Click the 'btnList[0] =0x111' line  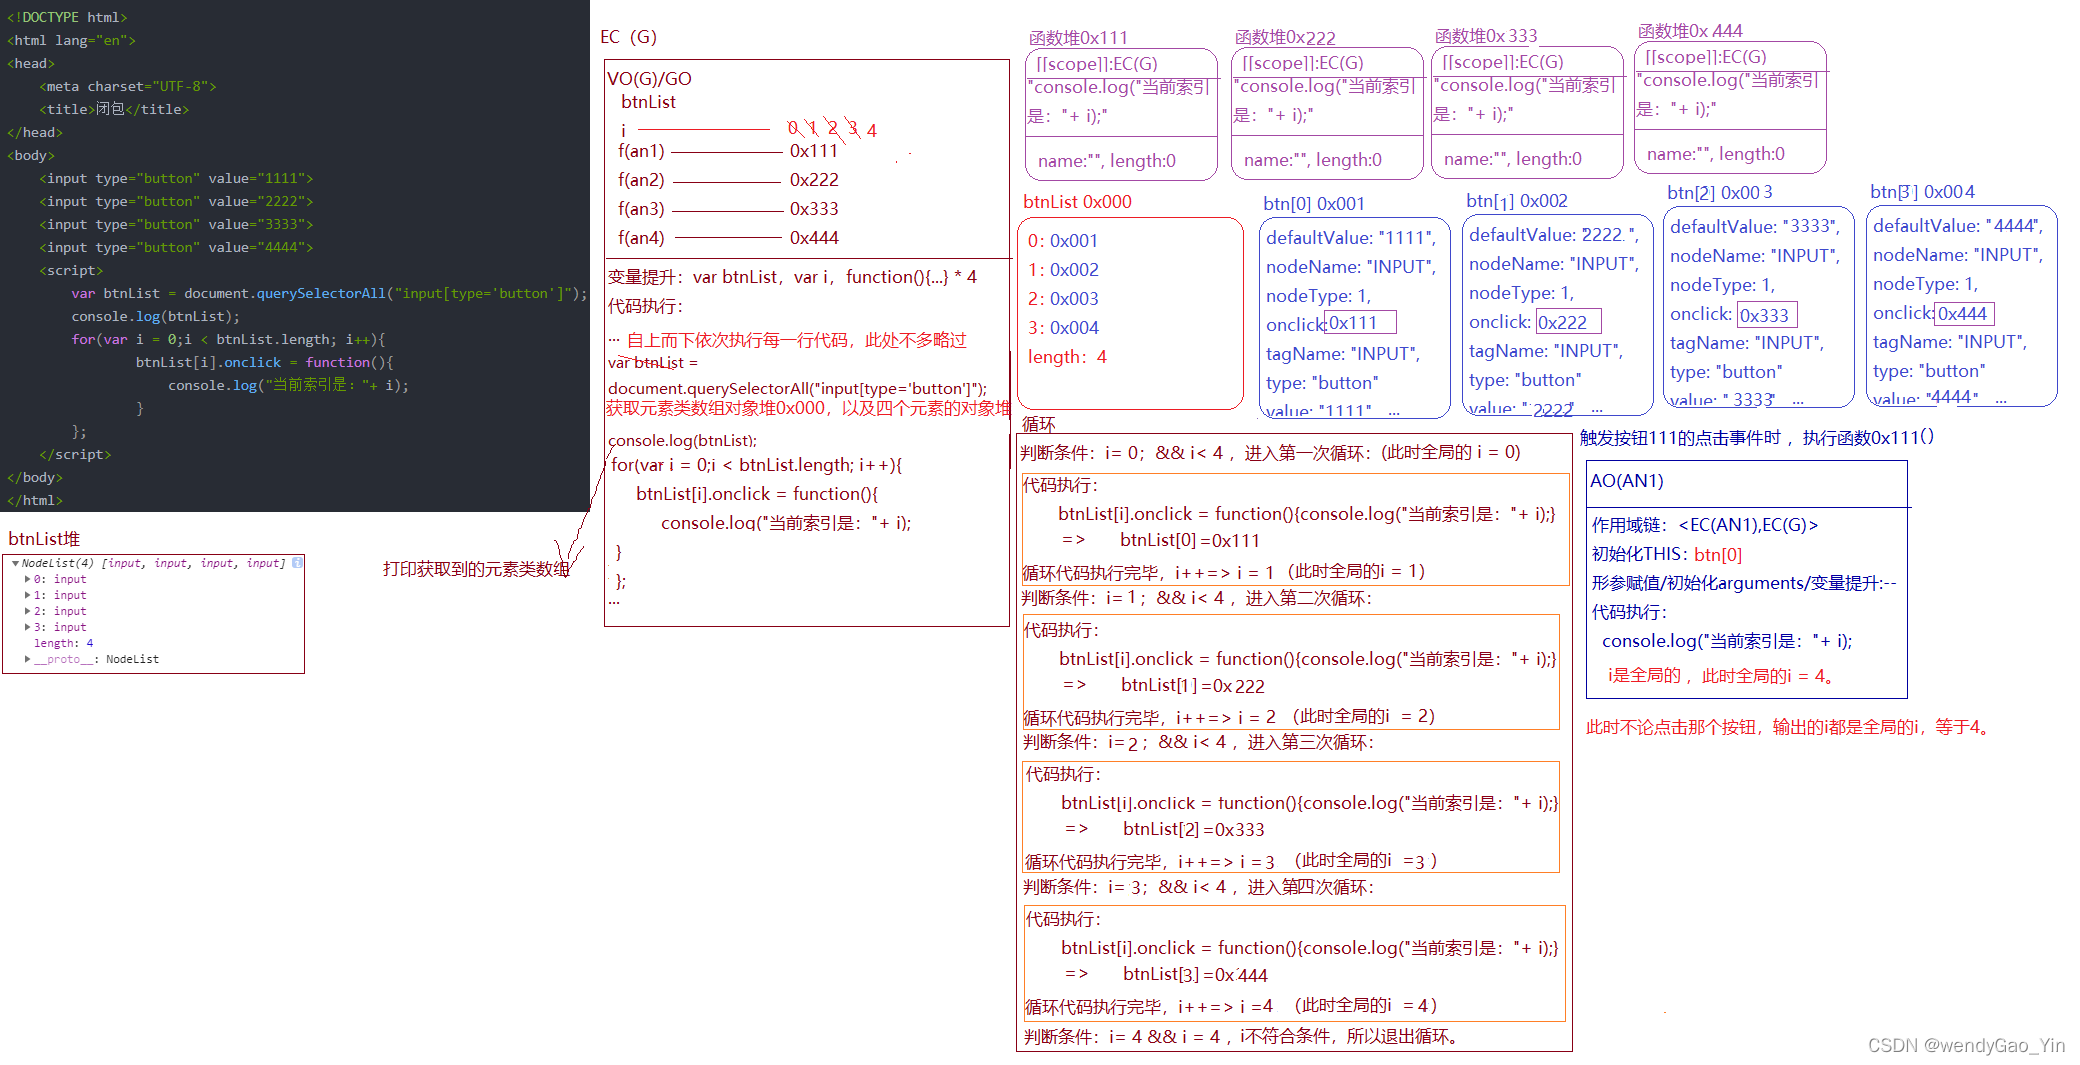pos(1189,540)
